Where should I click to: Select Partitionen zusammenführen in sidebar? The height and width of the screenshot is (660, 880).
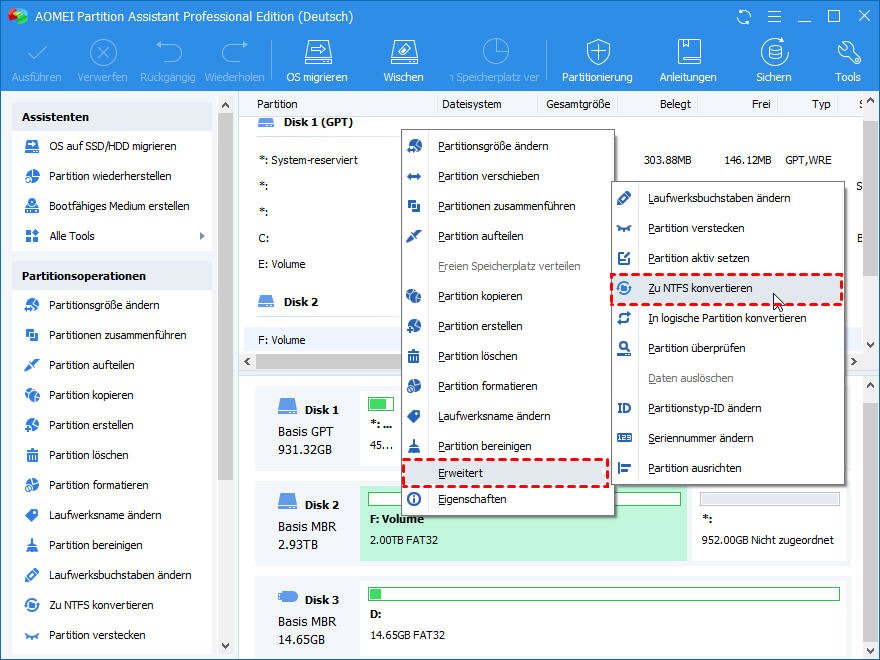(x=117, y=335)
